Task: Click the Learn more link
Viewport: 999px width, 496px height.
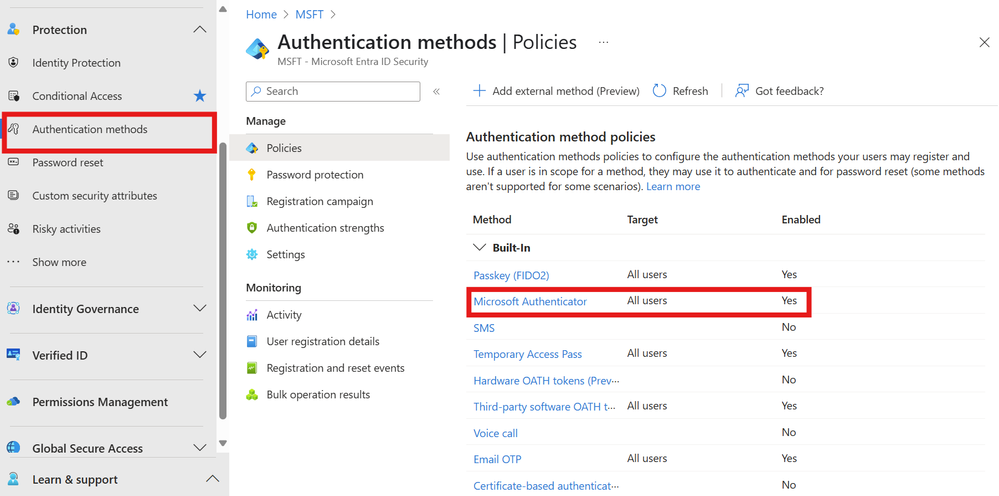Action: 673,187
